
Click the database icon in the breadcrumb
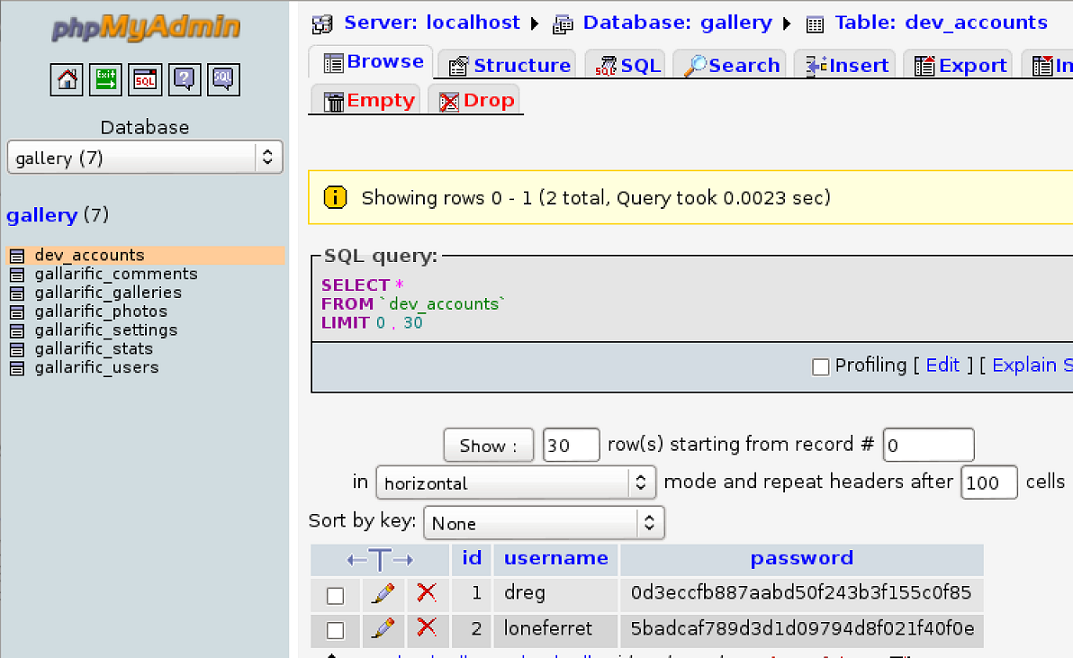[563, 24]
